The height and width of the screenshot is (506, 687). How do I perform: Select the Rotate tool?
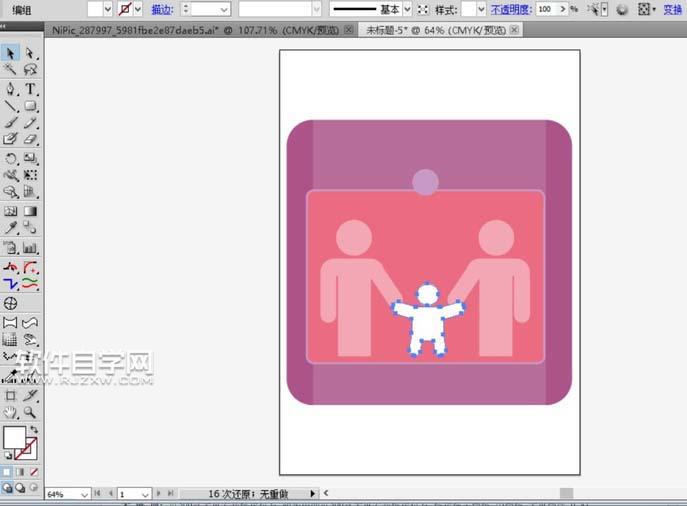10,158
